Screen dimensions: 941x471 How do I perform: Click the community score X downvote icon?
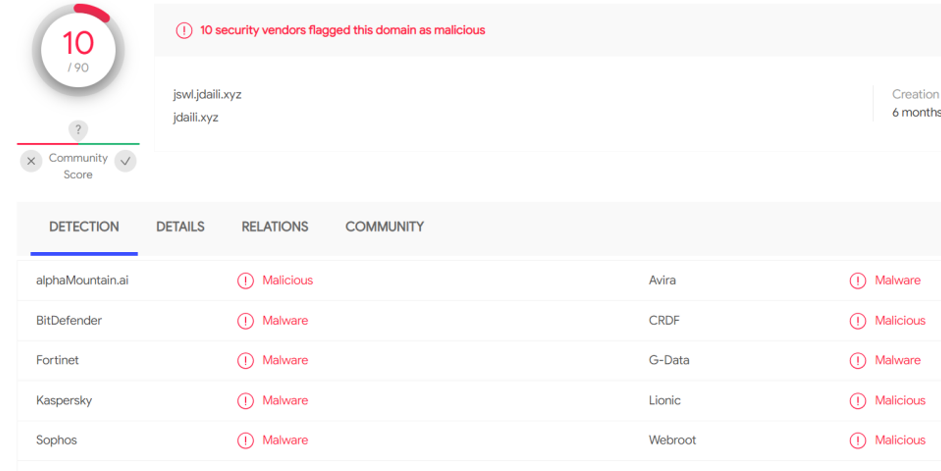coord(31,161)
